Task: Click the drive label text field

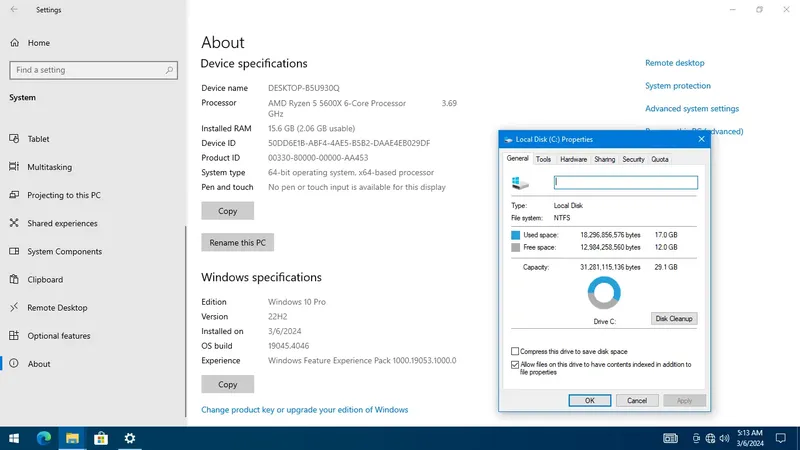Action: pos(626,183)
